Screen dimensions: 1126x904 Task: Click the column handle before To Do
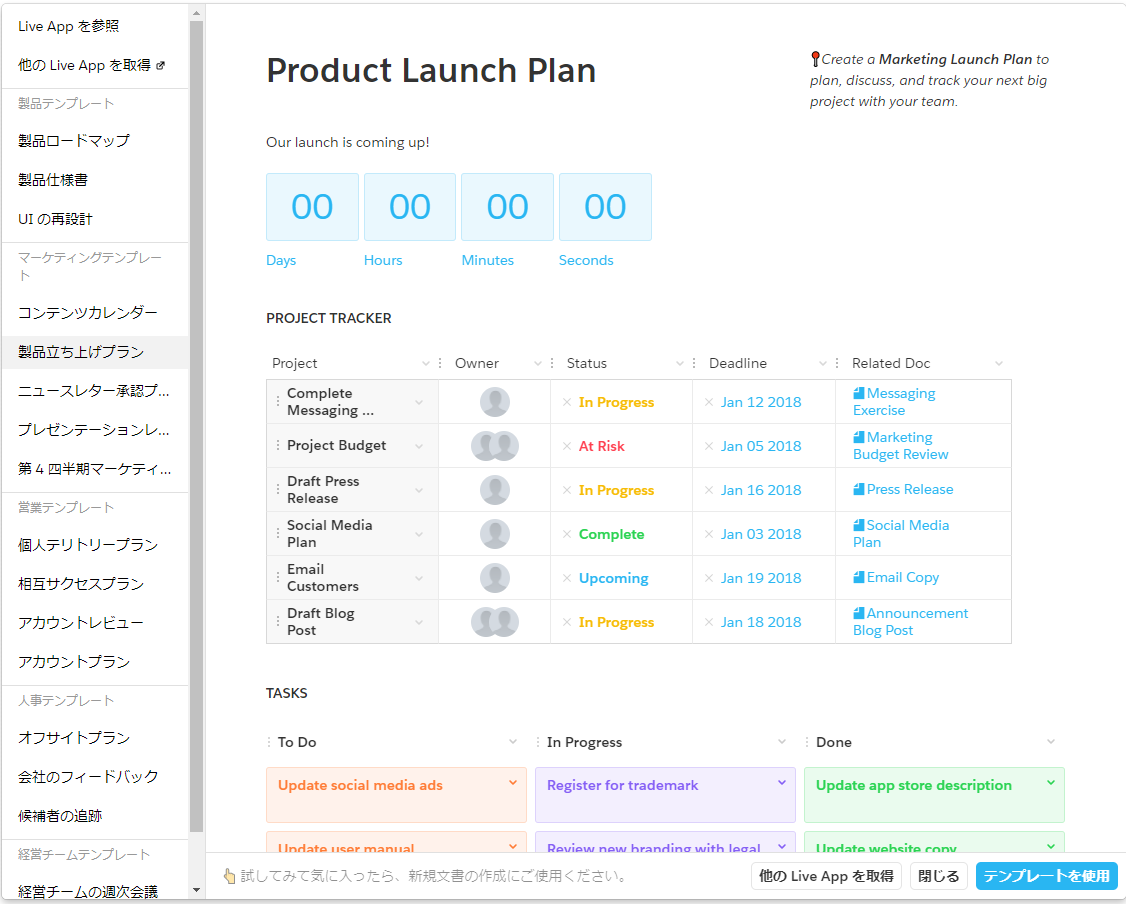click(269, 742)
